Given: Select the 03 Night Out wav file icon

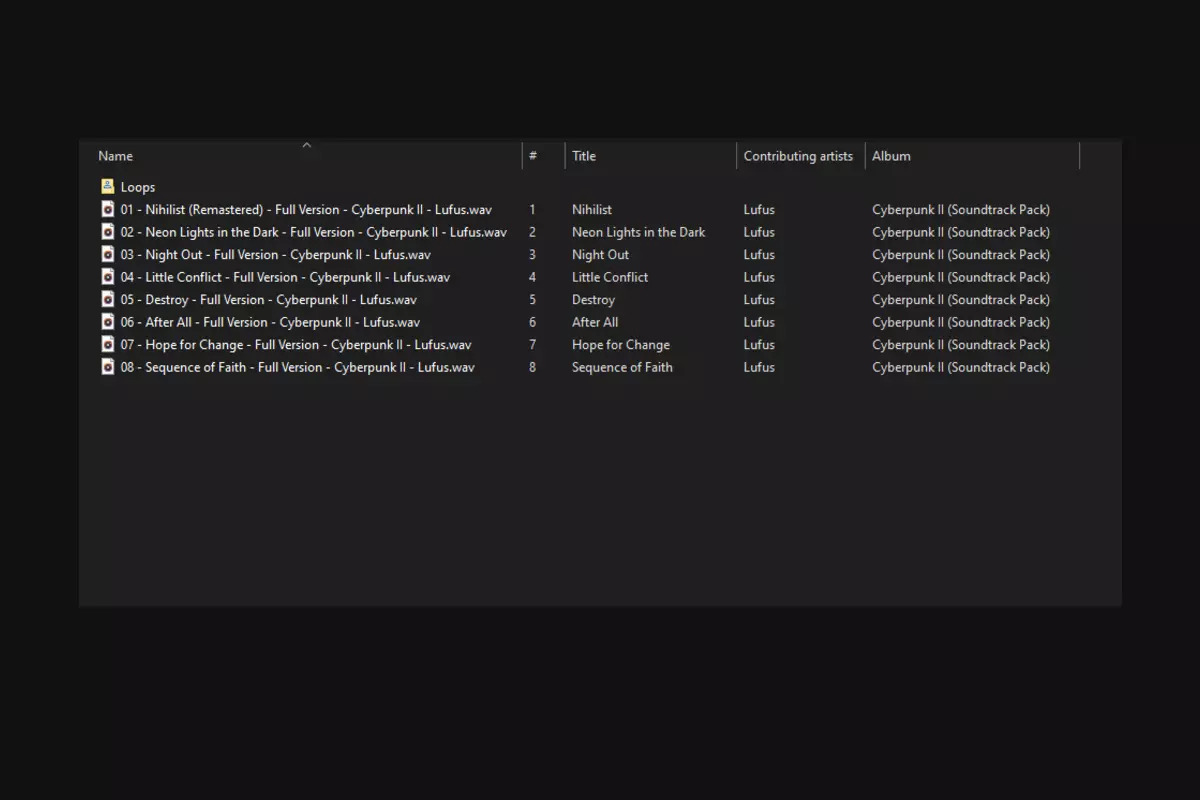Looking at the screenshot, I should point(108,255).
